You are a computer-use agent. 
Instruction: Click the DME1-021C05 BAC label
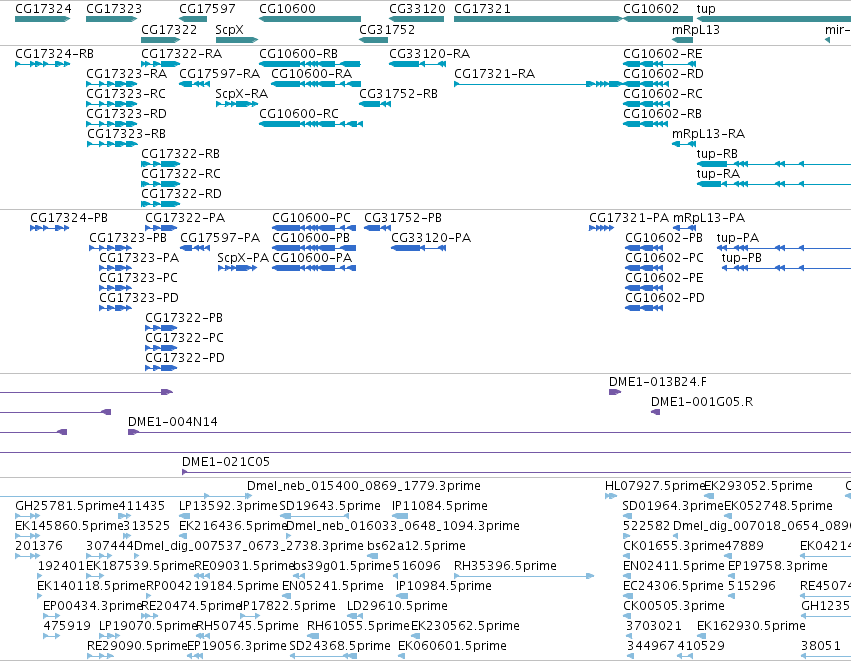pyautogui.click(x=226, y=462)
